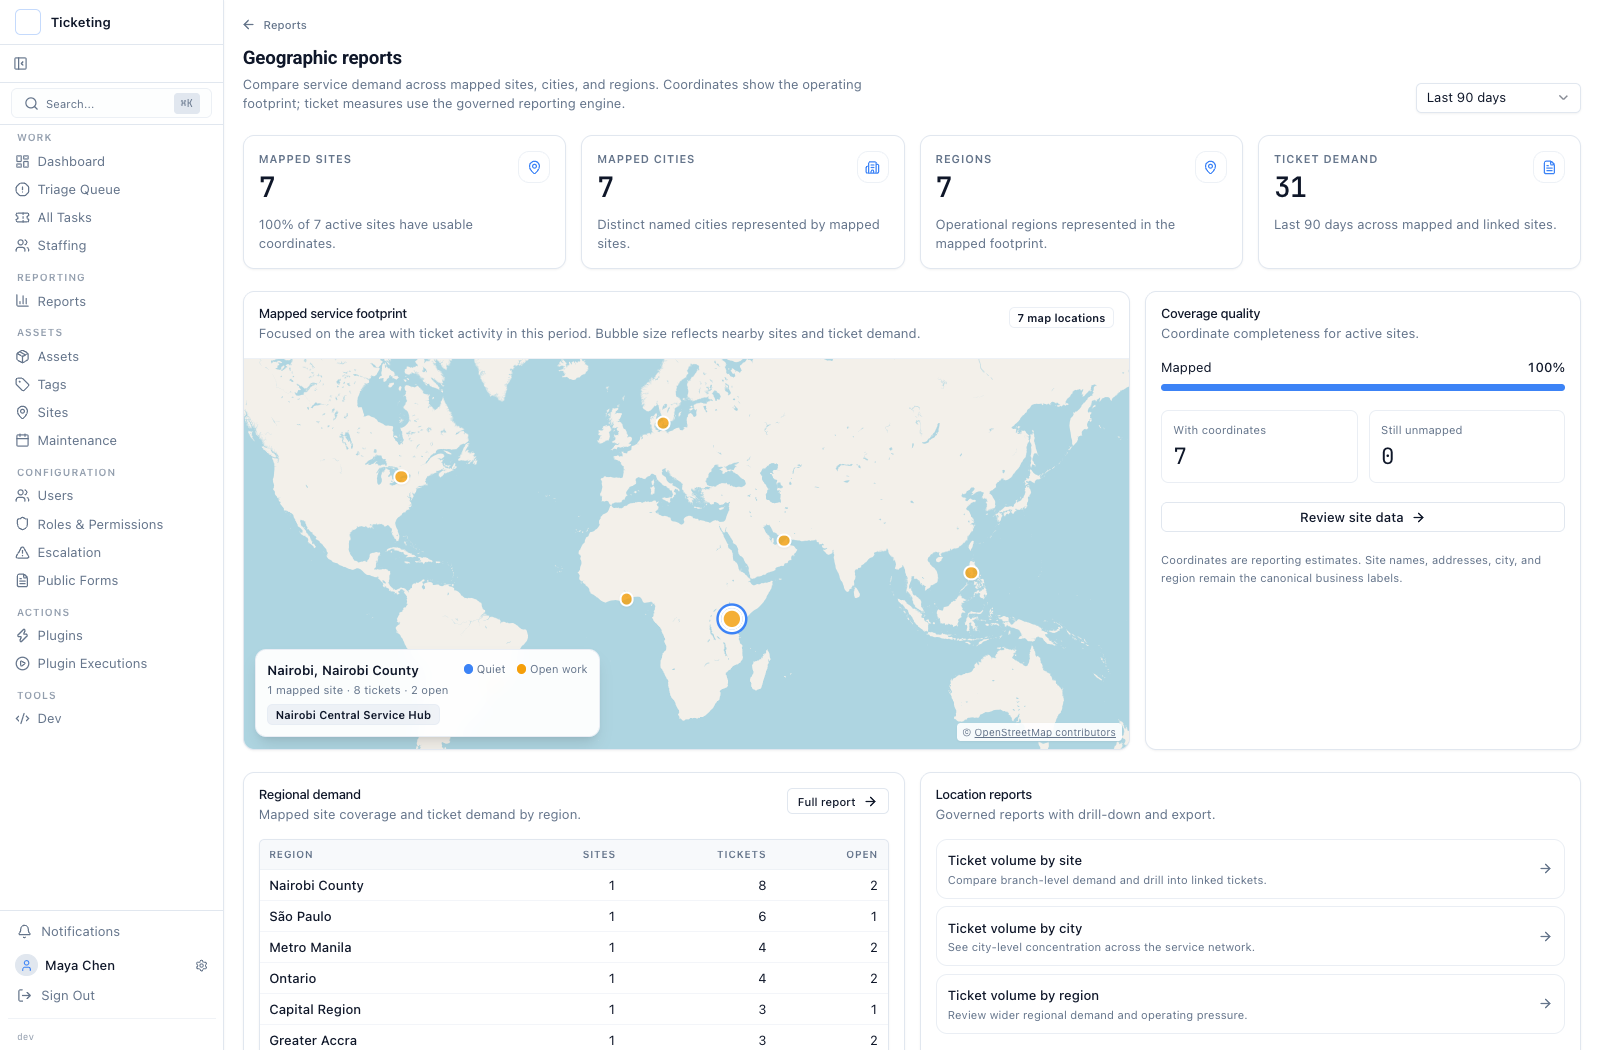Screen dimensions: 1600x1050
Task: Click Mapped Sites pin icon
Action: [534, 168]
